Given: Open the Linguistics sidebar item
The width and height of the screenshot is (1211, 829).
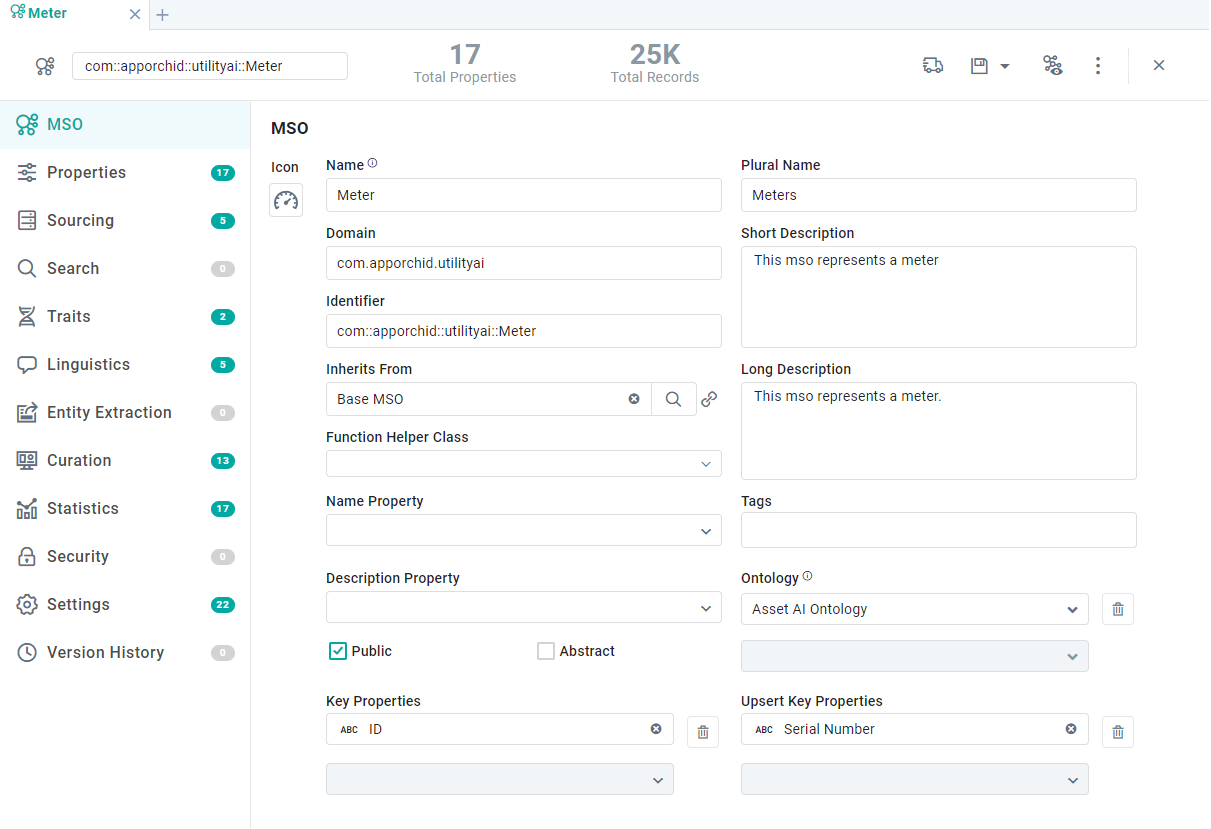Looking at the screenshot, I should (x=88, y=365).
